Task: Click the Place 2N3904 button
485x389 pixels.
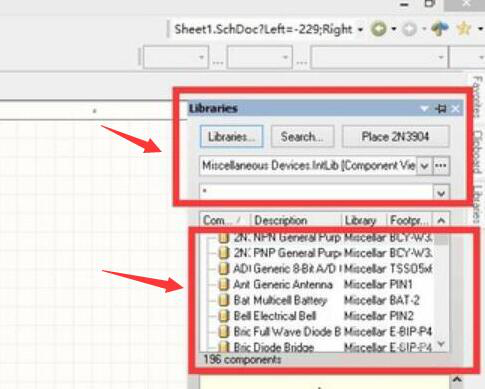Action: coord(395,136)
